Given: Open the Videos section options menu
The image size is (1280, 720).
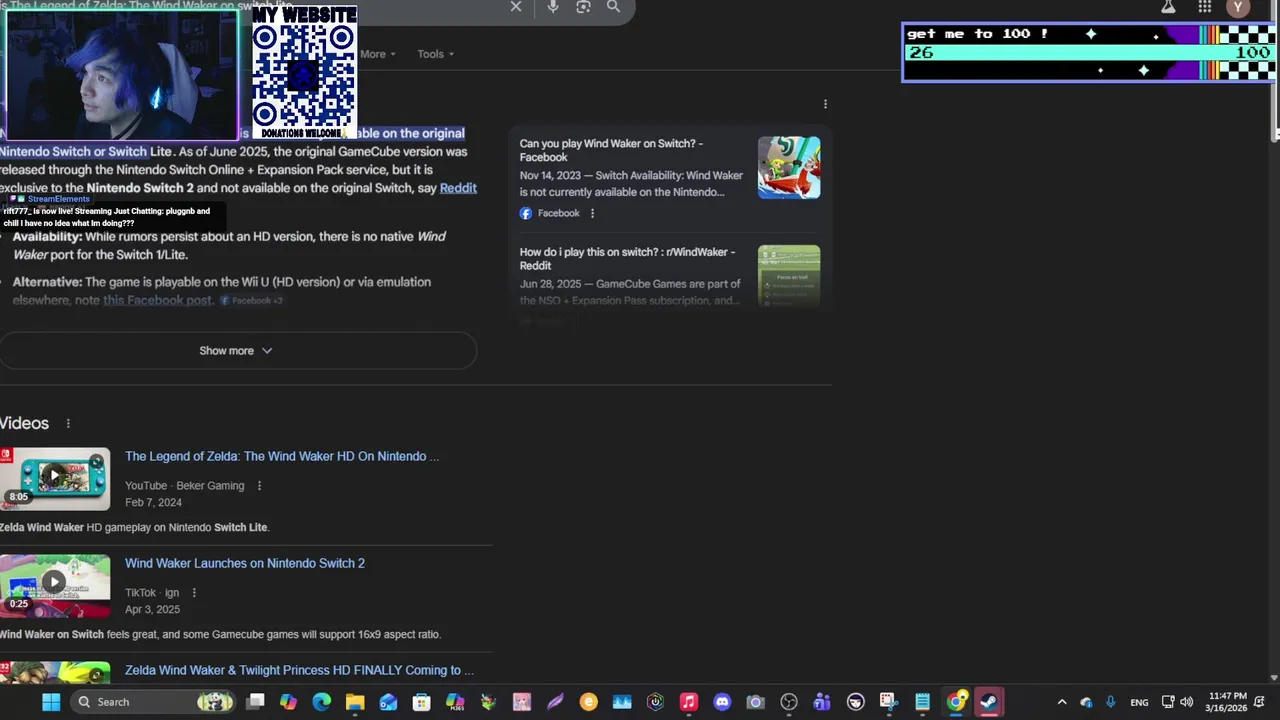Looking at the screenshot, I should pos(68,424).
